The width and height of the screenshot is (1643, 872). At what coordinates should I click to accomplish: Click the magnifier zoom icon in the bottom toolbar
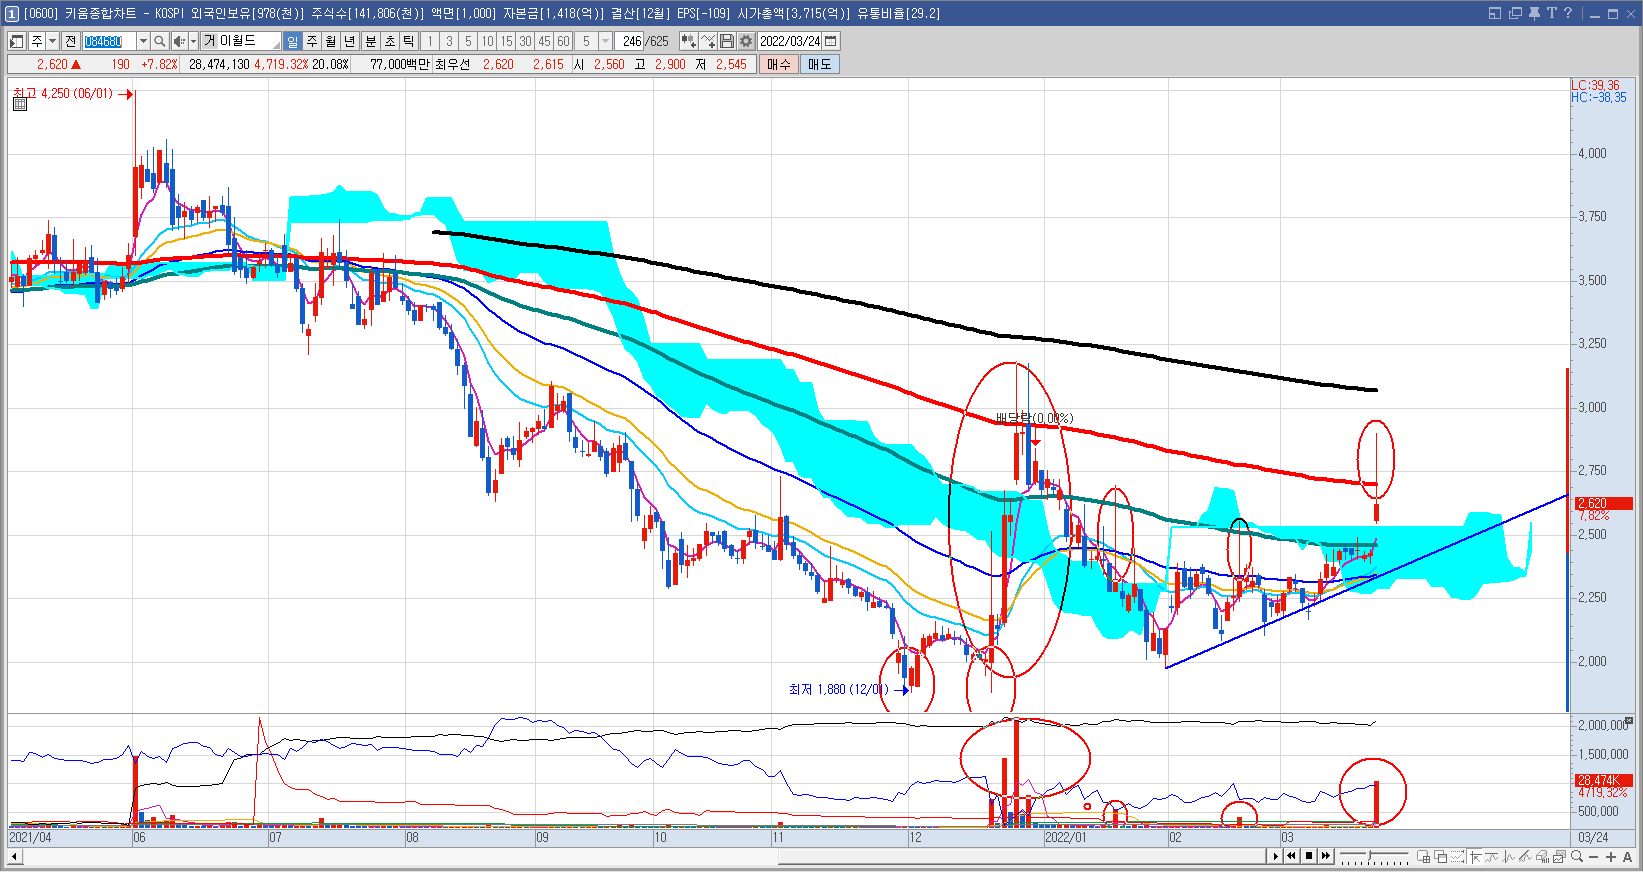click(1577, 856)
